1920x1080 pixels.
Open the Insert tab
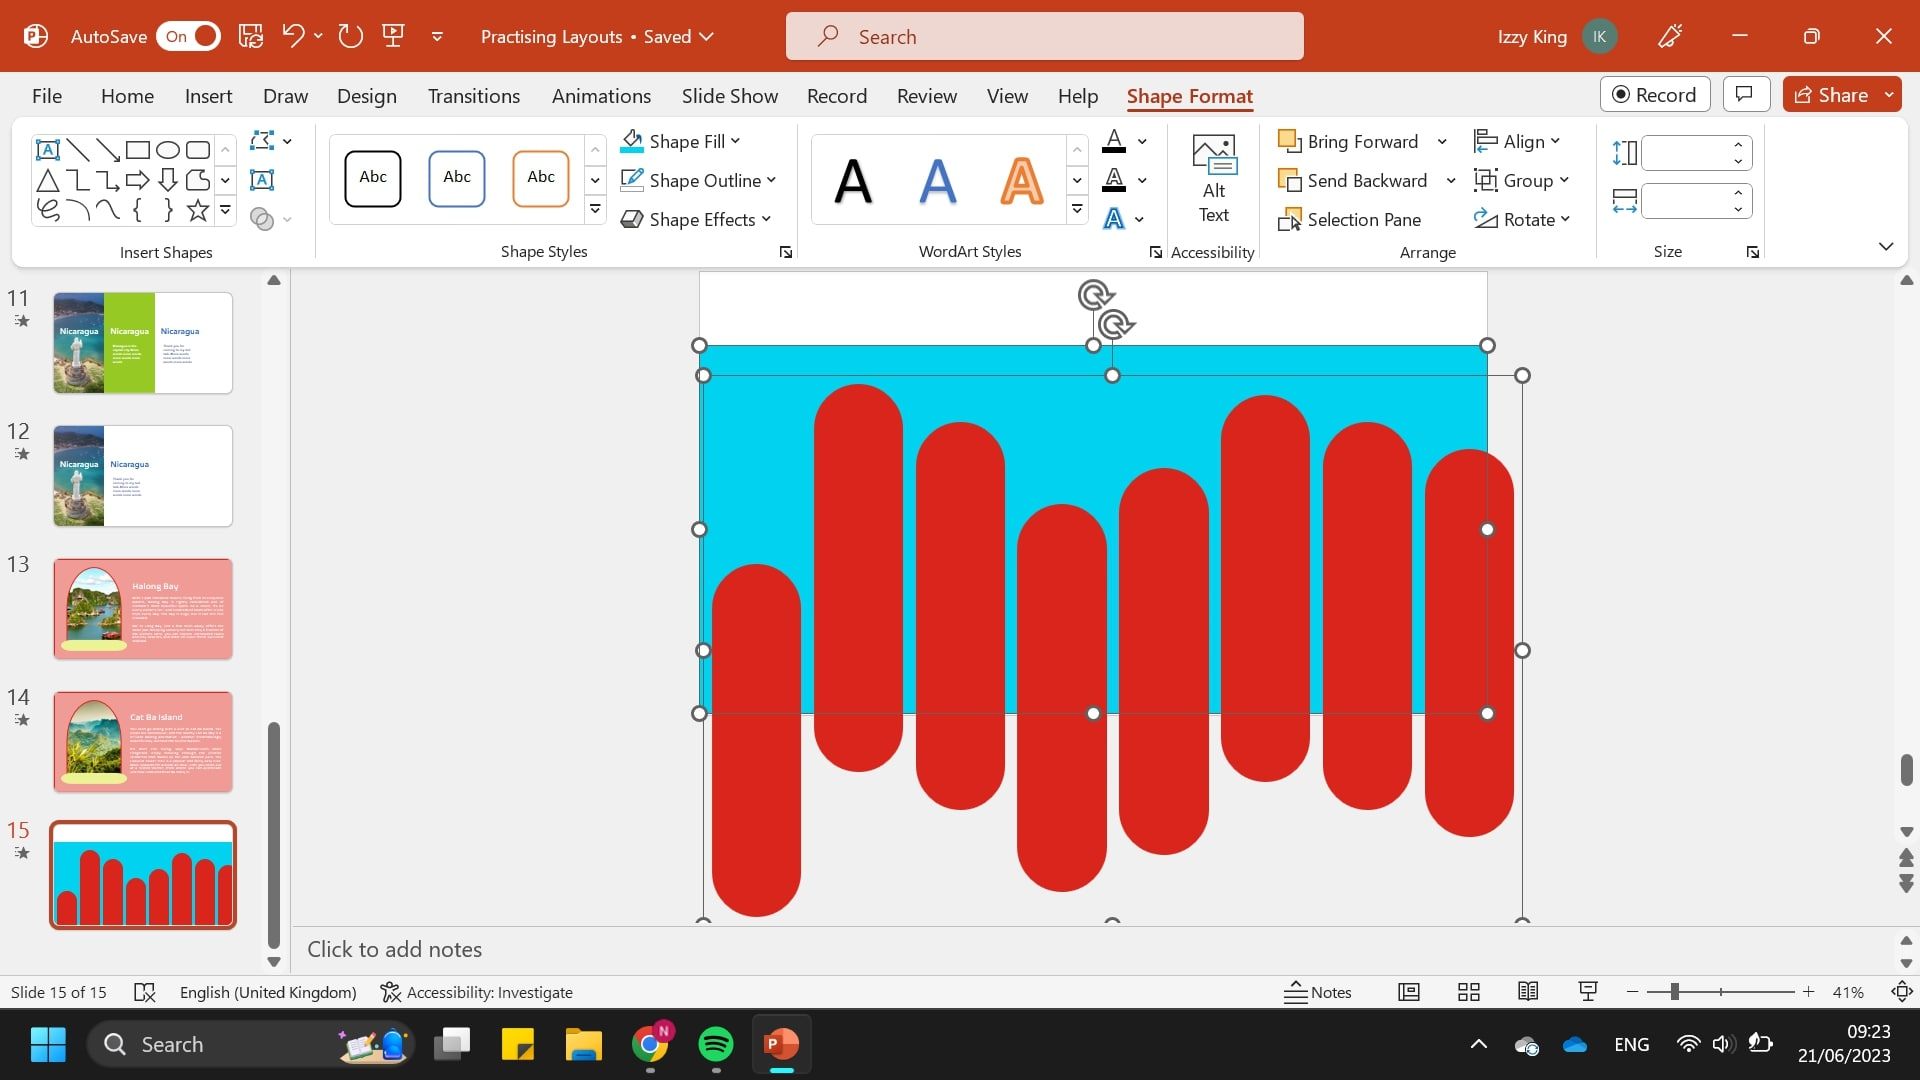click(208, 96)
